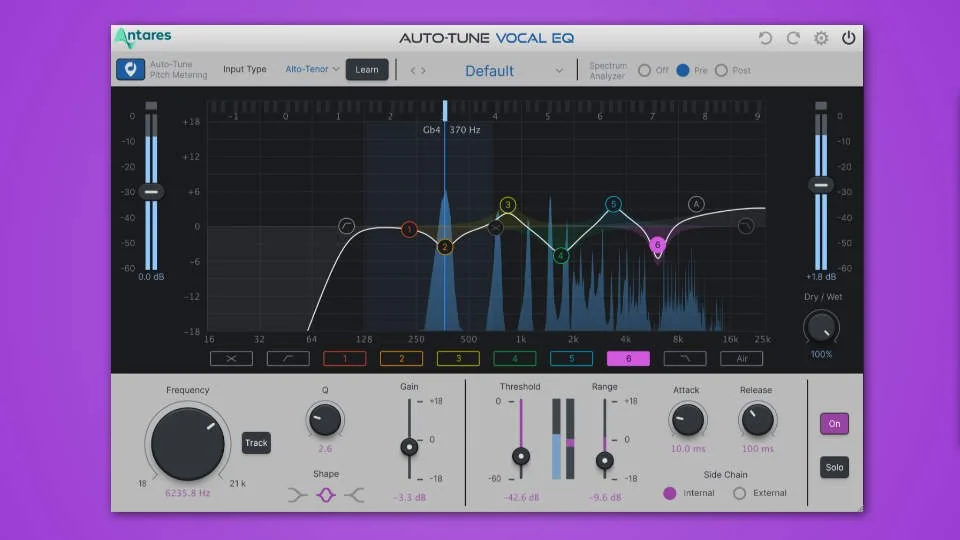Click the Release knob

click(x=757, y=420)
